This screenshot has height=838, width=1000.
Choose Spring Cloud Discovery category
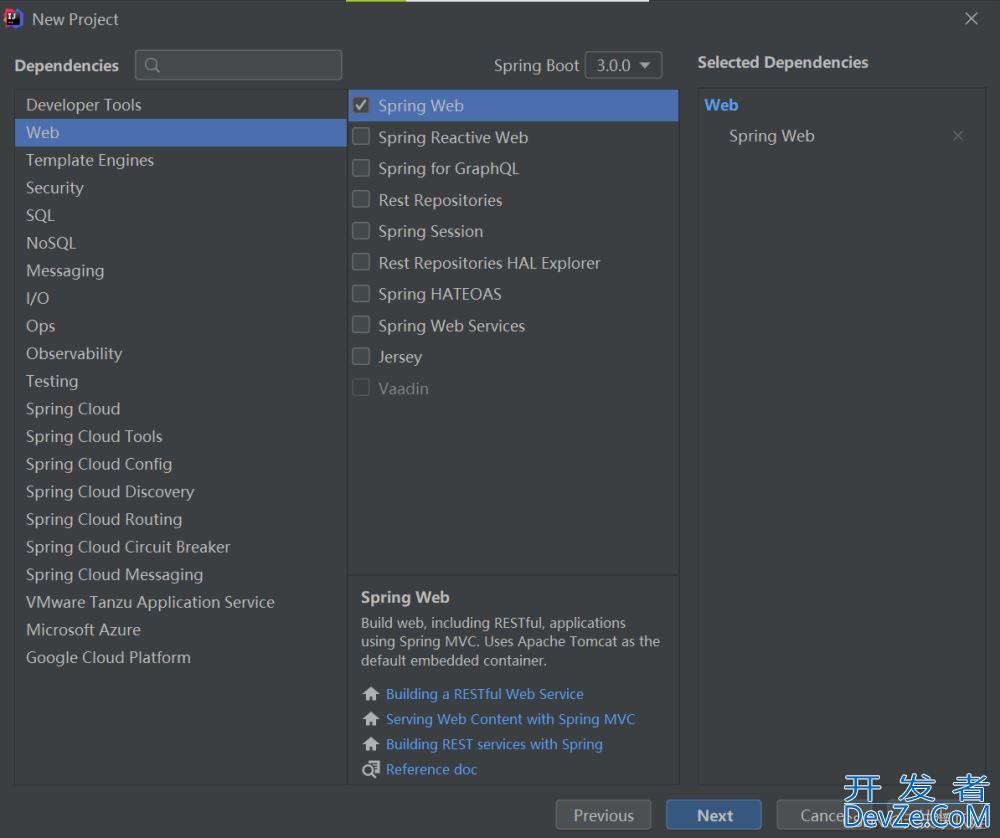click(180, 492)
